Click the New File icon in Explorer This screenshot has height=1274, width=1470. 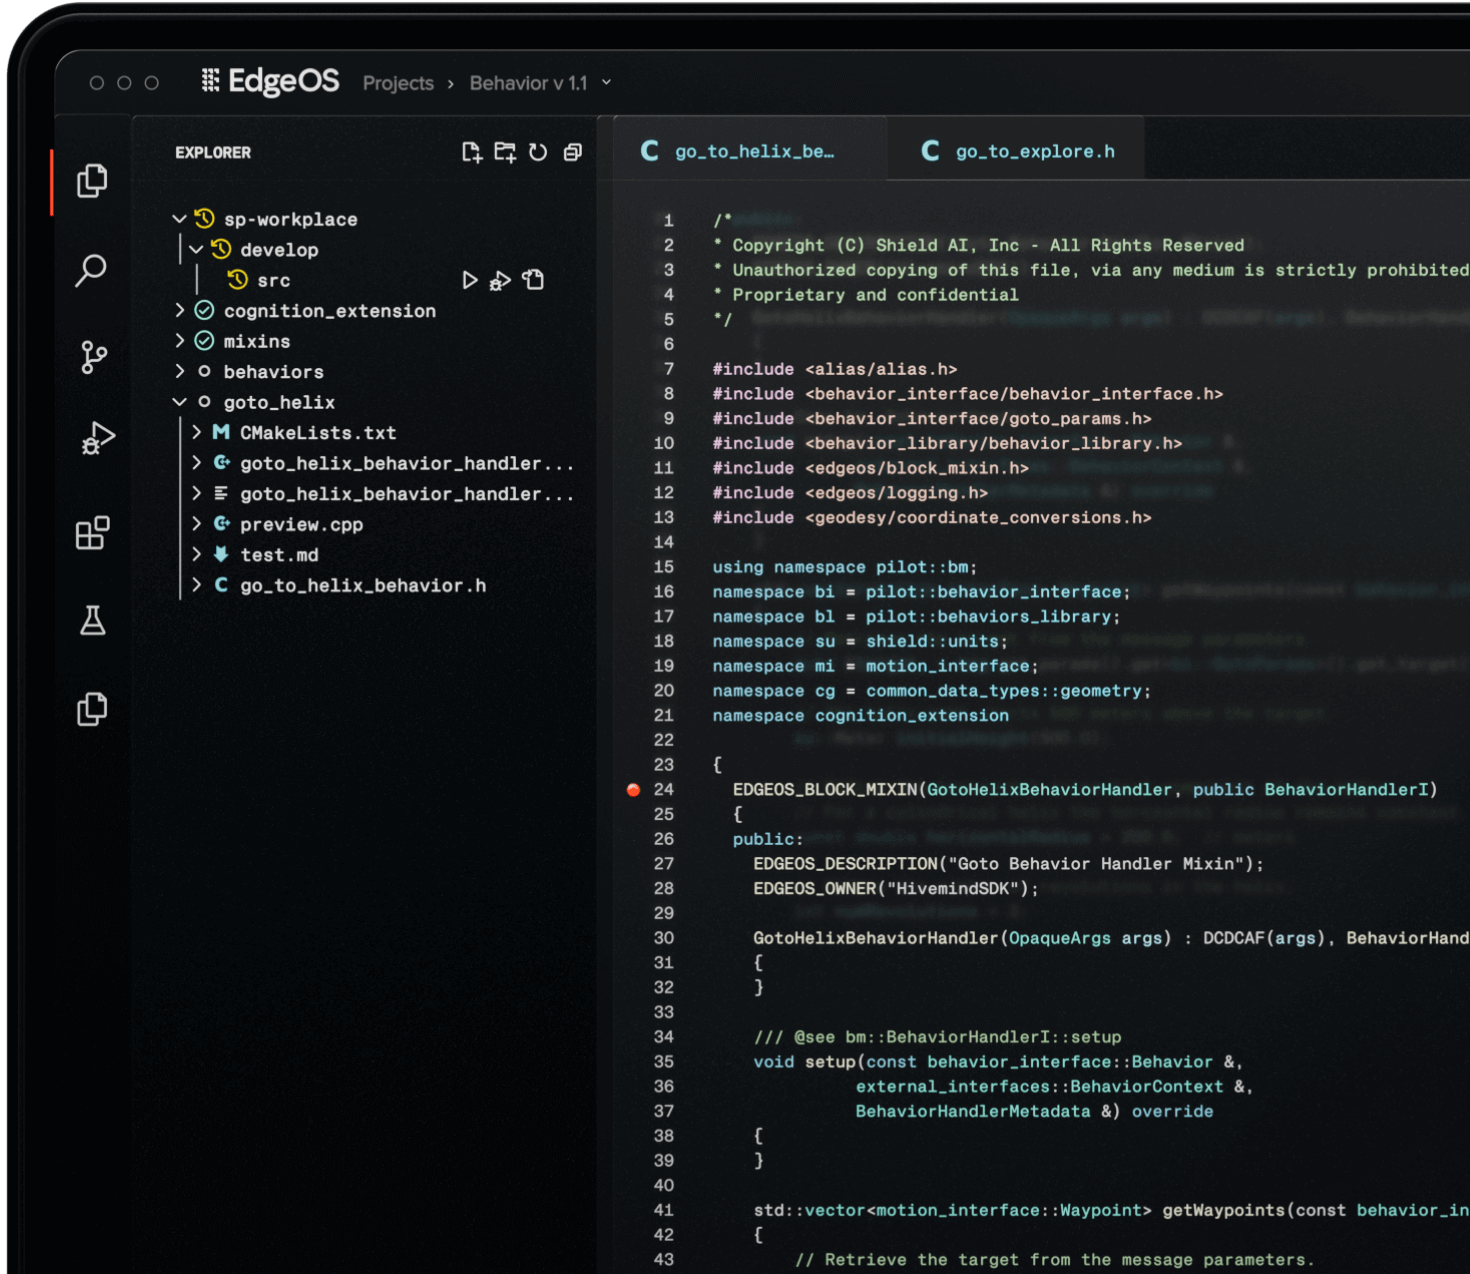(472, 152)
